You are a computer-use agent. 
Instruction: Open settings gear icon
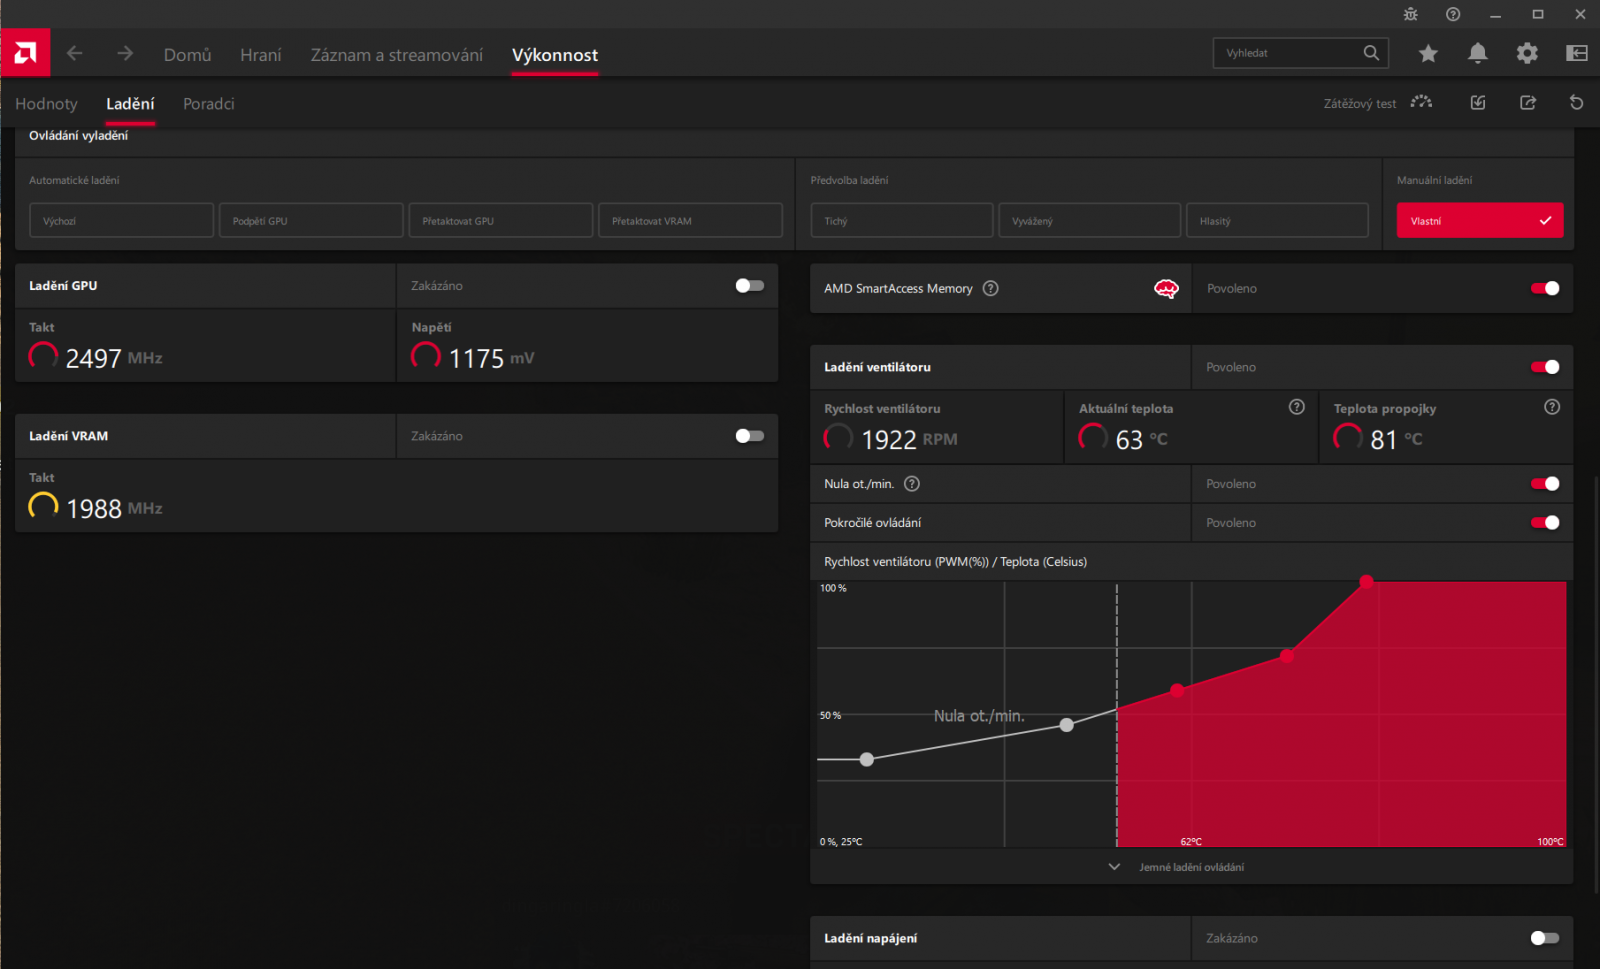(1527, 53)
